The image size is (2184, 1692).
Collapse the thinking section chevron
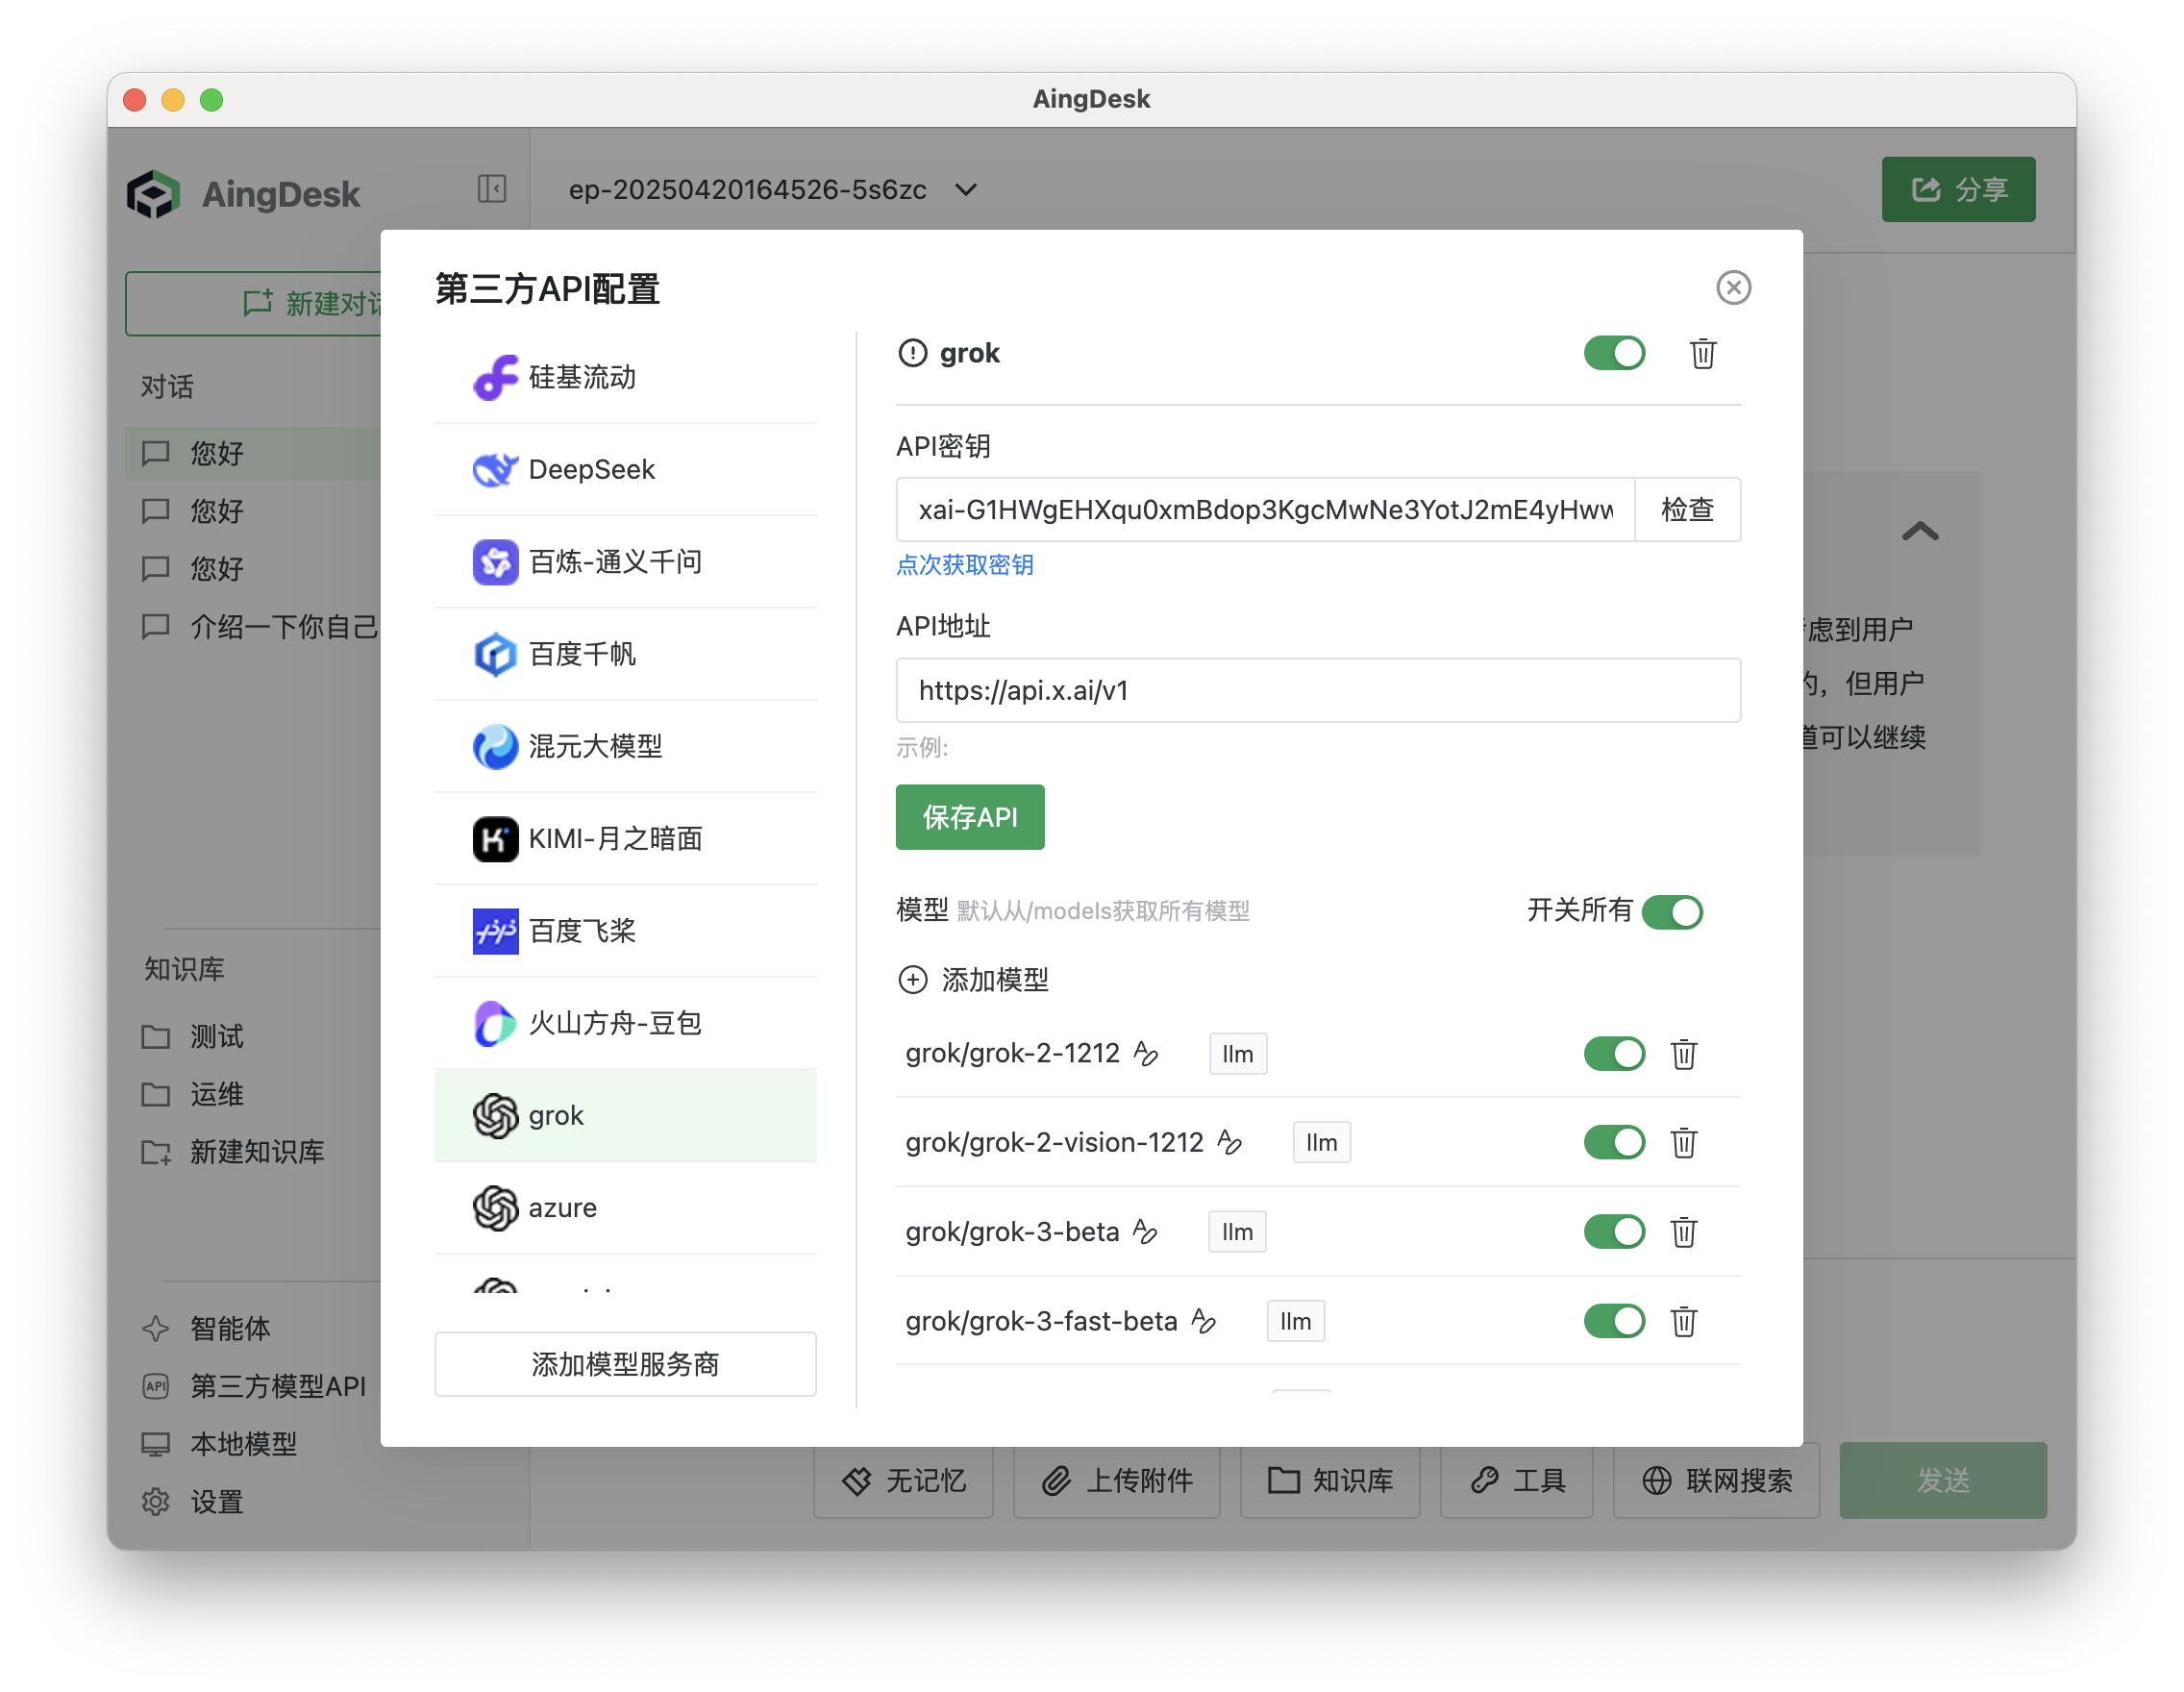[x=1919, y=532]
